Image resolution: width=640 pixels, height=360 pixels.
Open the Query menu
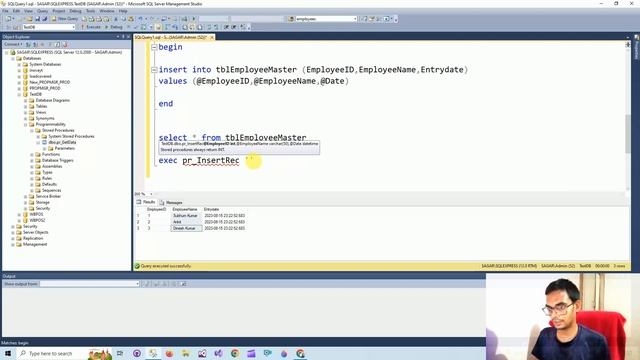[42, 11]
